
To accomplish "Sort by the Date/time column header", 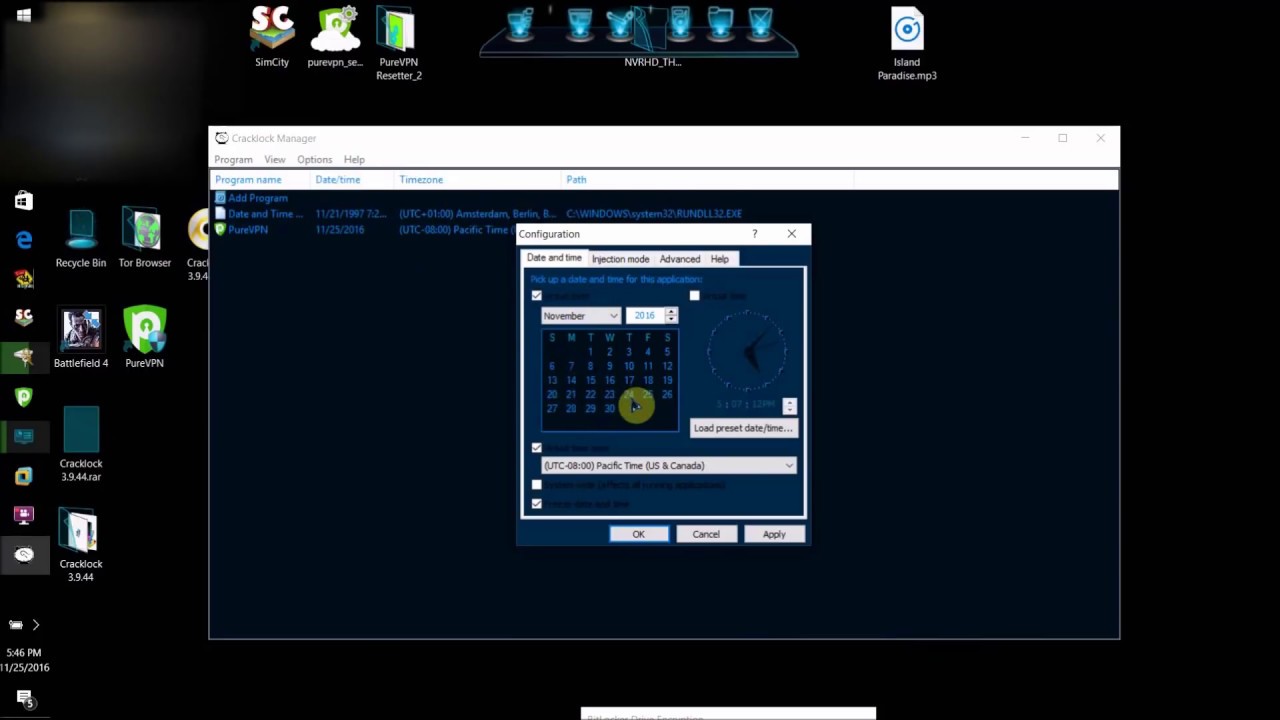I will (x=353, y=180).
